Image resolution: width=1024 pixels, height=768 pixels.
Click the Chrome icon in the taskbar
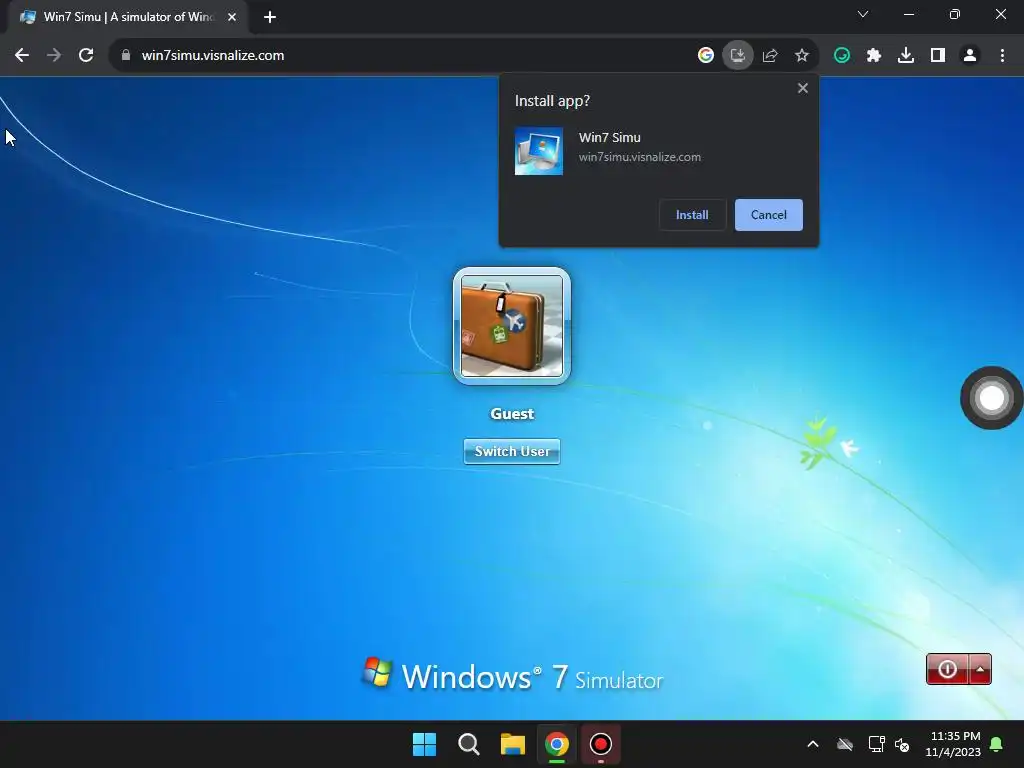pos(556,744)
